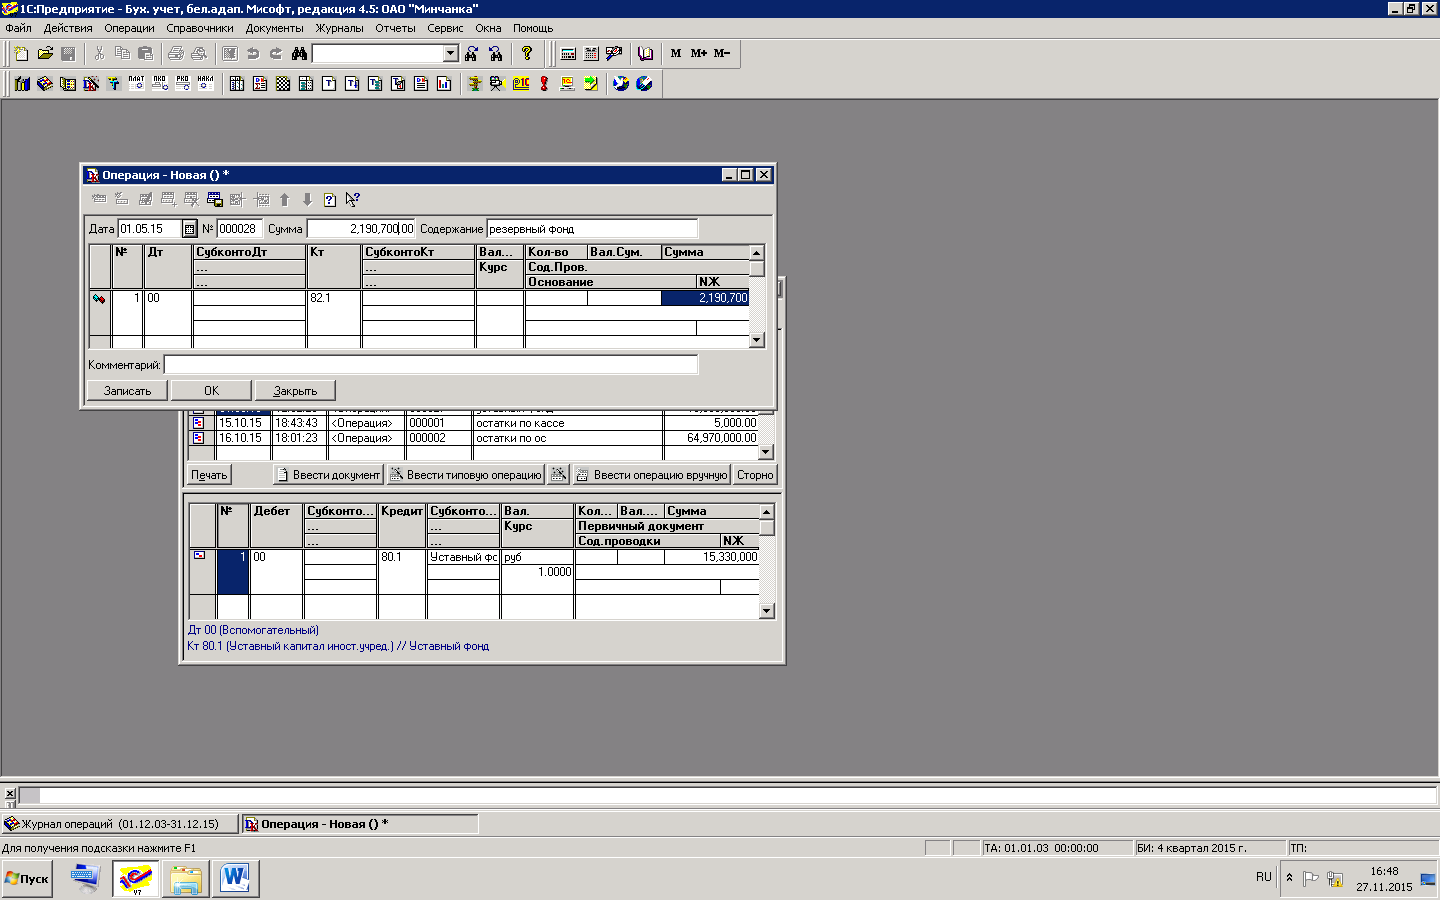Click the Печать button in the journal
This screenshot has width=1440, height=900.
tap(209, 475)
